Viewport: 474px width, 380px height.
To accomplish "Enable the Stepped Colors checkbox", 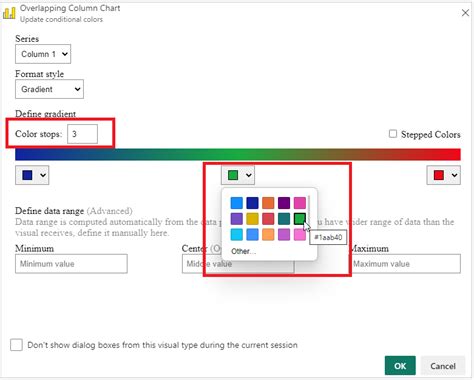I will [393, 134].
